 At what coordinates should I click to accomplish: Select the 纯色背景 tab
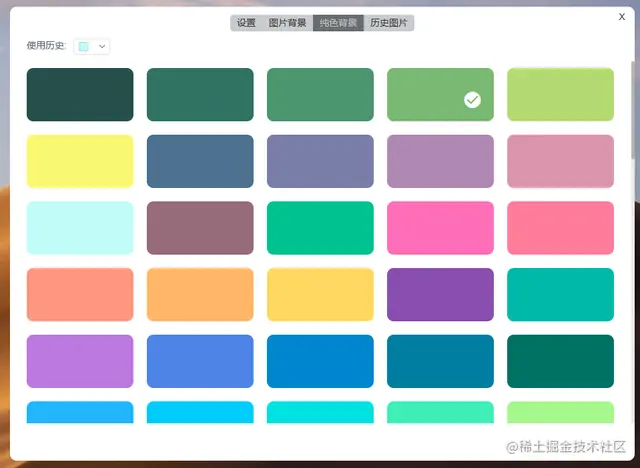(x=338, y=23)
